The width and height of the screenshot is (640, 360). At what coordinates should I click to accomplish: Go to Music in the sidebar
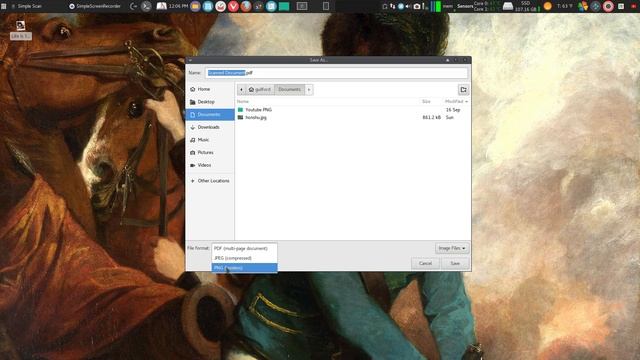point(210,140)
